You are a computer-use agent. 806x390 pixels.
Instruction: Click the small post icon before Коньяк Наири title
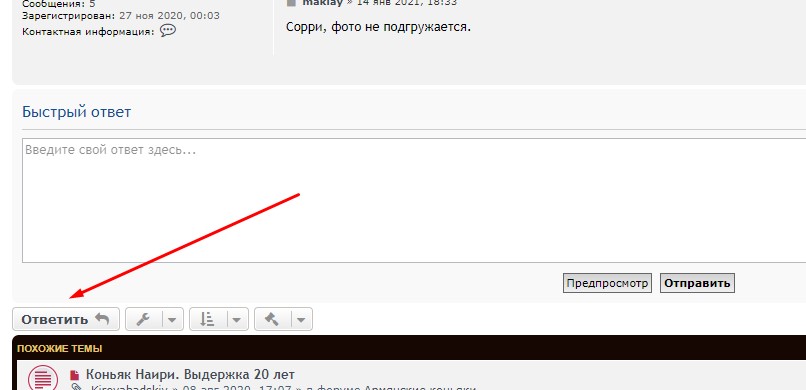[75, 375]
